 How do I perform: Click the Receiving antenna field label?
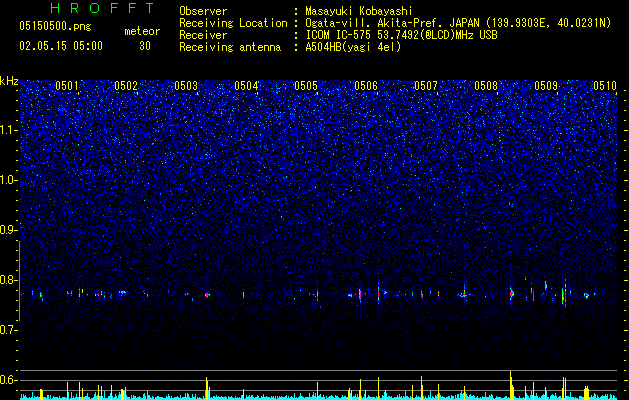pos(230,47)
